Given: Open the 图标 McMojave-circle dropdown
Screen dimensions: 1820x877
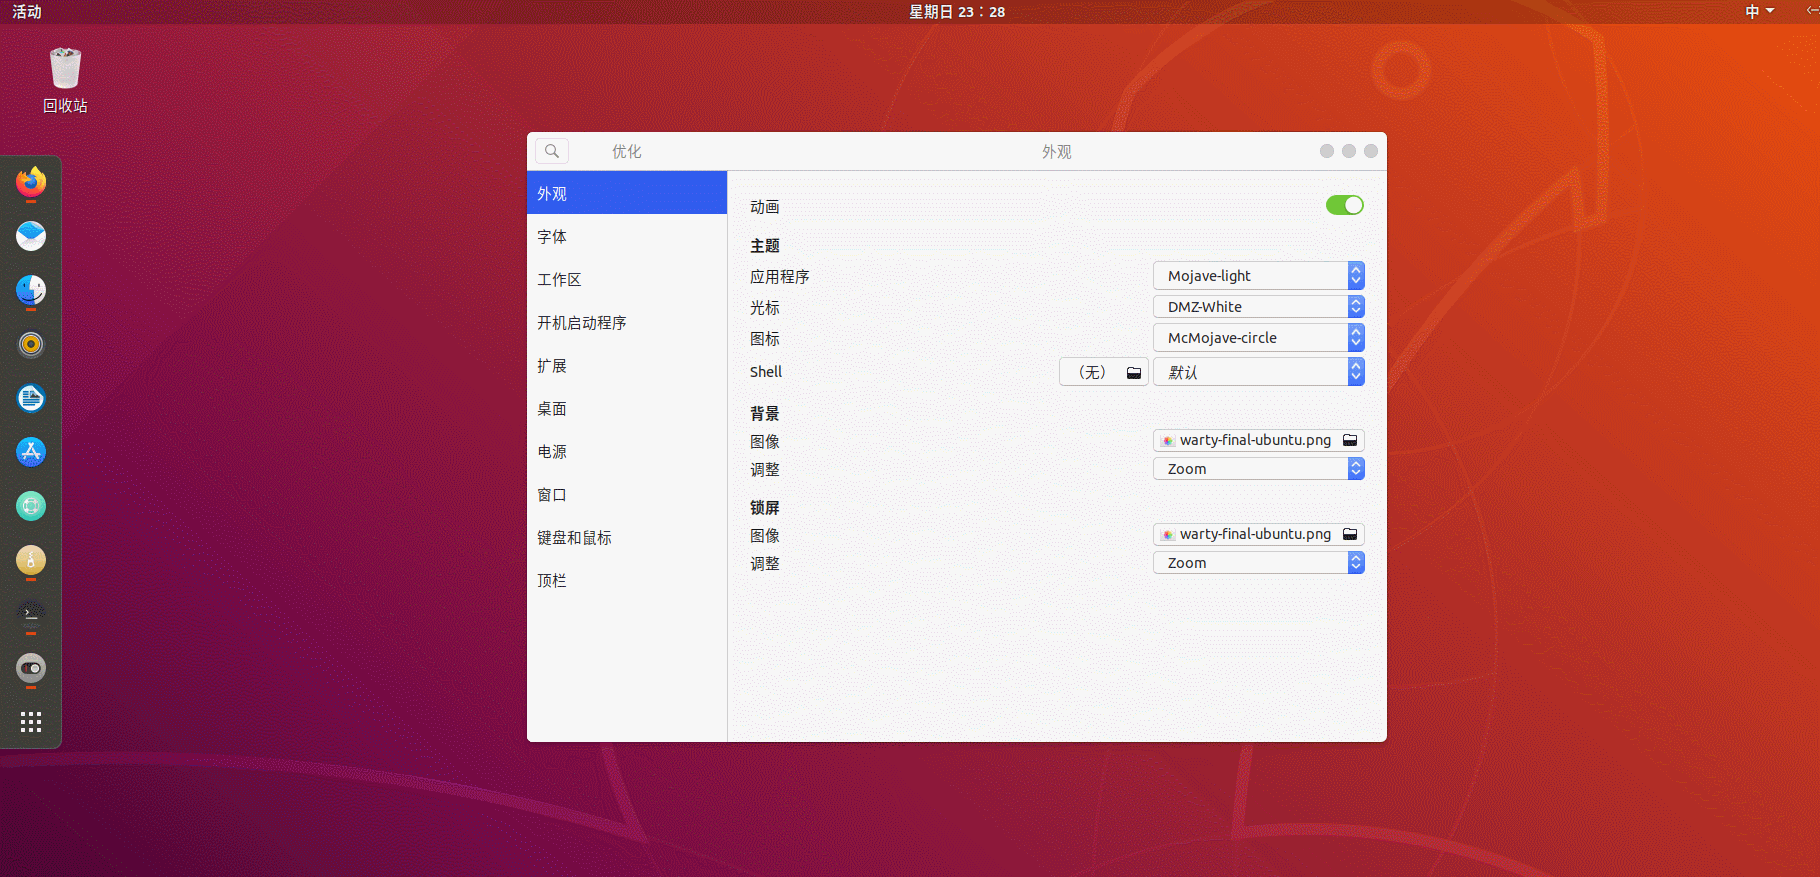Looking at the screenshot, I should tap(1259, 338).
